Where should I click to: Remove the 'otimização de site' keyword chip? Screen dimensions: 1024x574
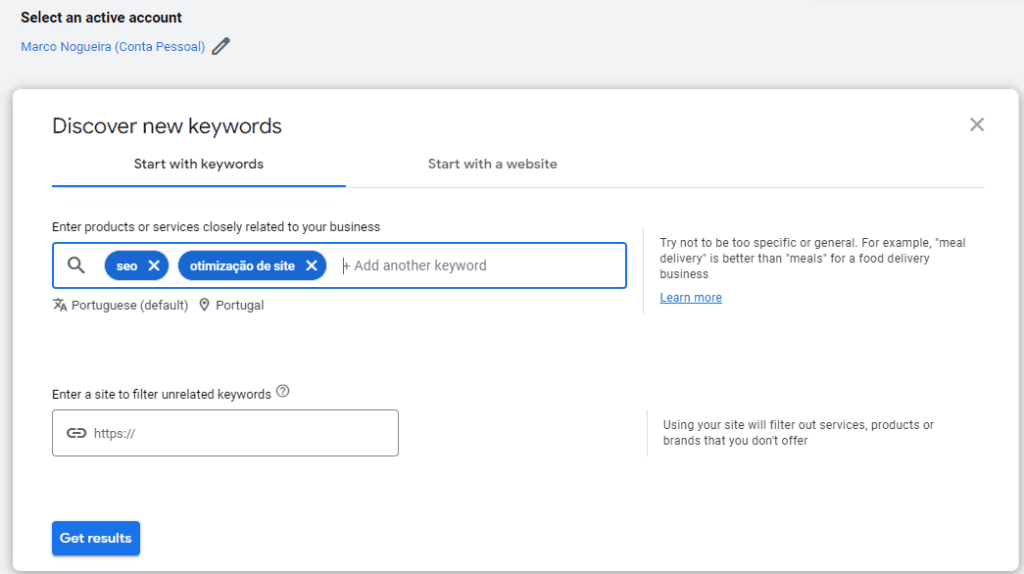(312, 266)
